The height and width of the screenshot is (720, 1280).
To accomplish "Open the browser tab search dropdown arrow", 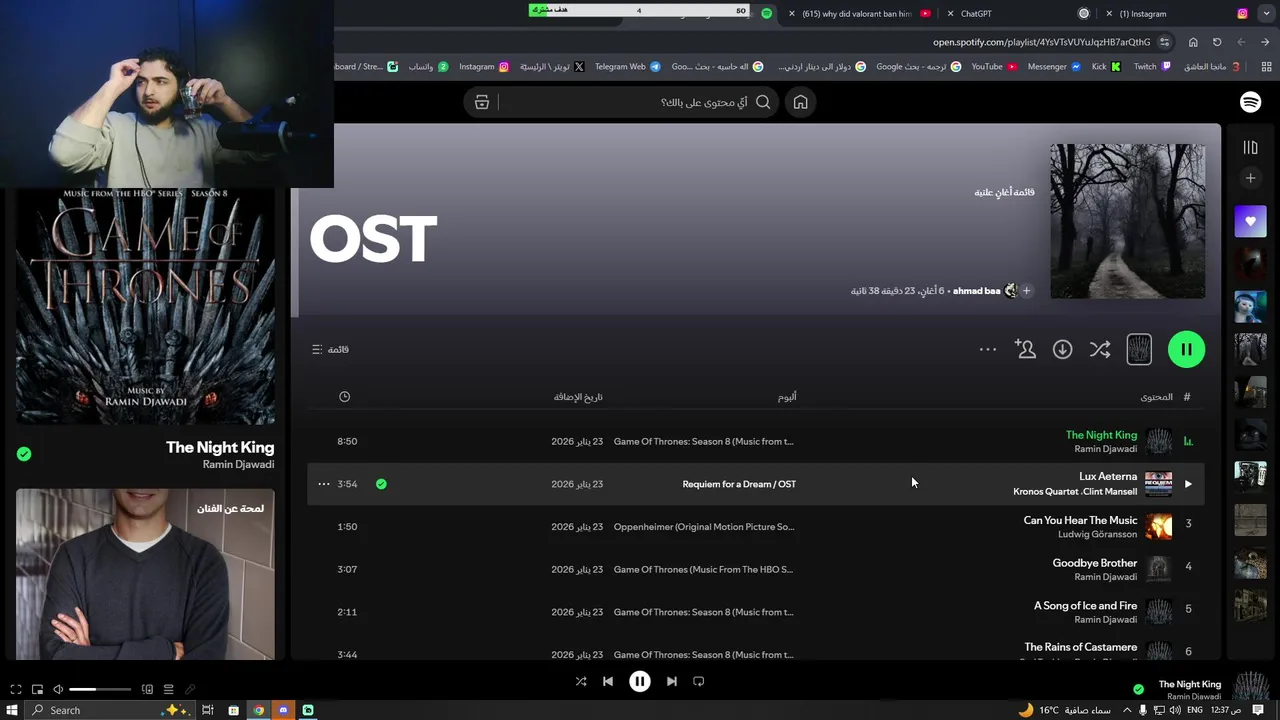I will pyautogui.click(x=1265, y=13).
